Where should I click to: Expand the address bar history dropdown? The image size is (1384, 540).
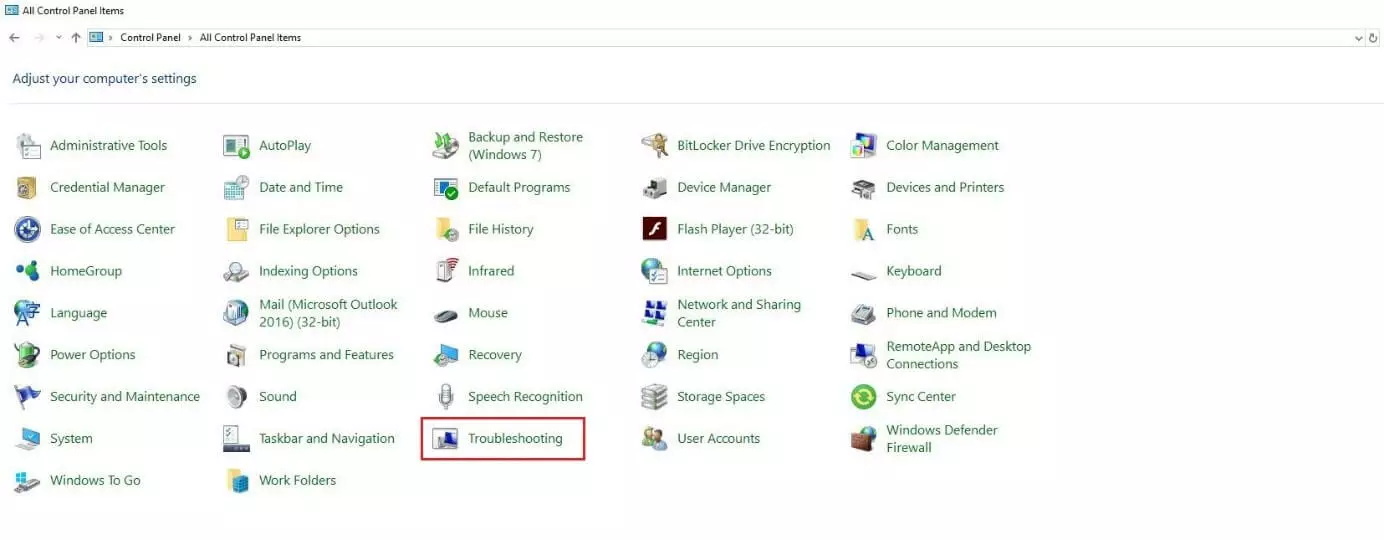[1358, 38]
